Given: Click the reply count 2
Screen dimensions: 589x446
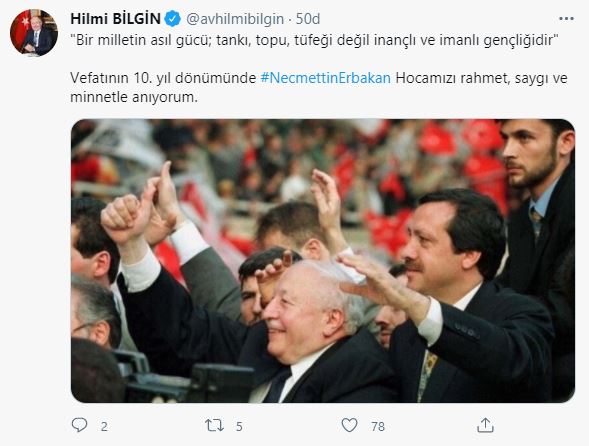Looking at the screenshot, I should pyautogui.click(x=104, y=426).
